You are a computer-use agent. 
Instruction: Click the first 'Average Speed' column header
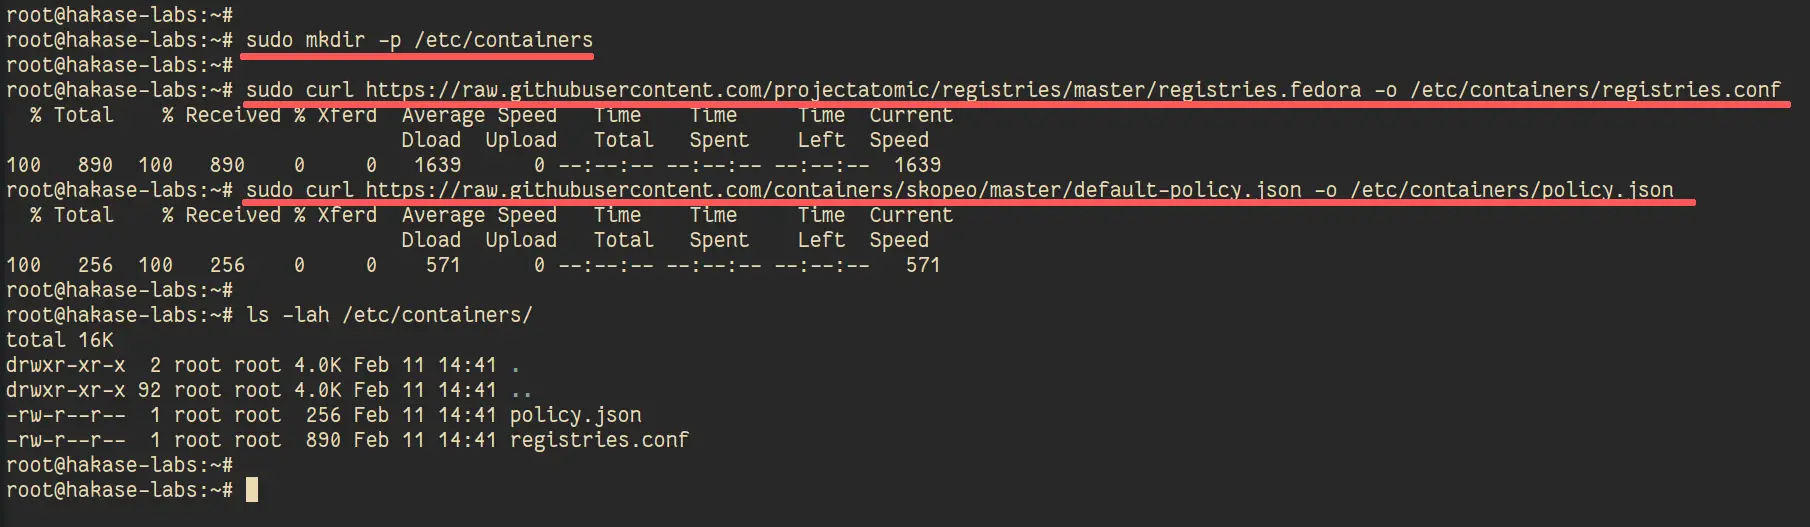point(479,115)
